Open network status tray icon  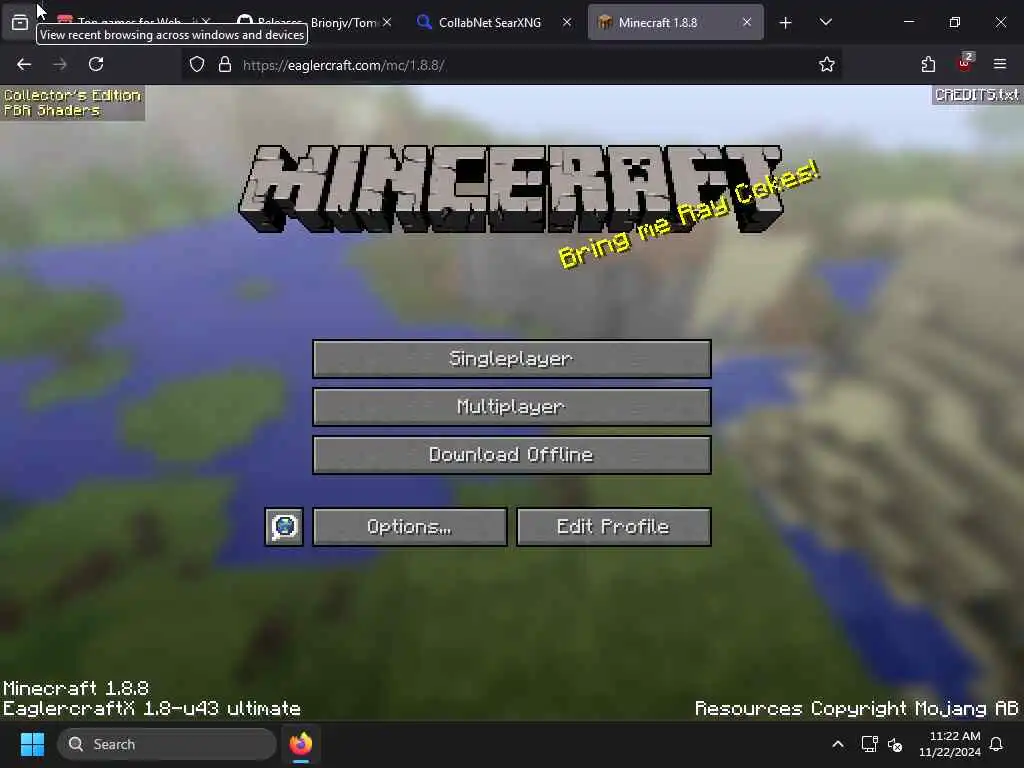pyautogui.click(x=869, y=744)
